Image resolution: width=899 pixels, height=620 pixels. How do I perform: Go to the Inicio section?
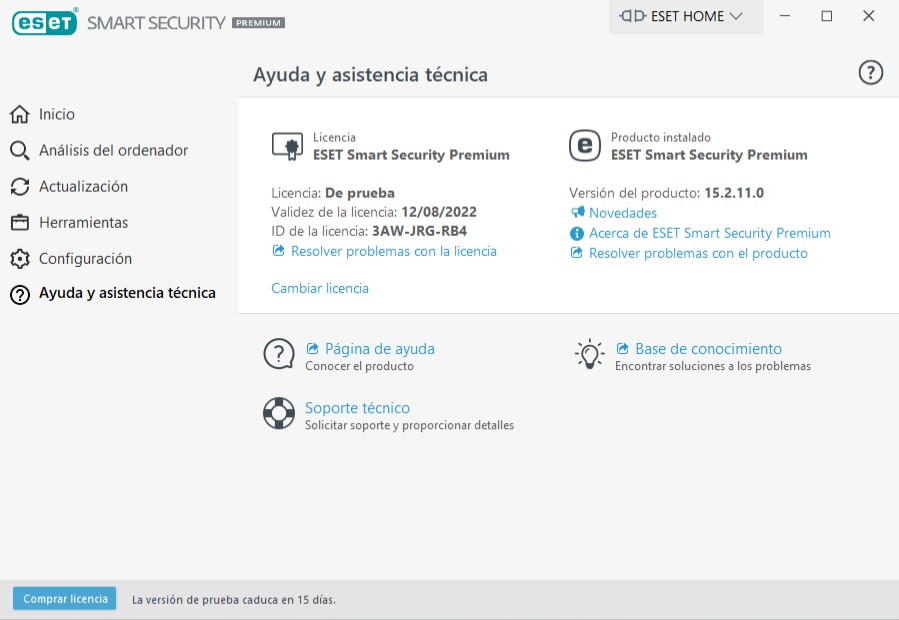(x=57, y=114)
